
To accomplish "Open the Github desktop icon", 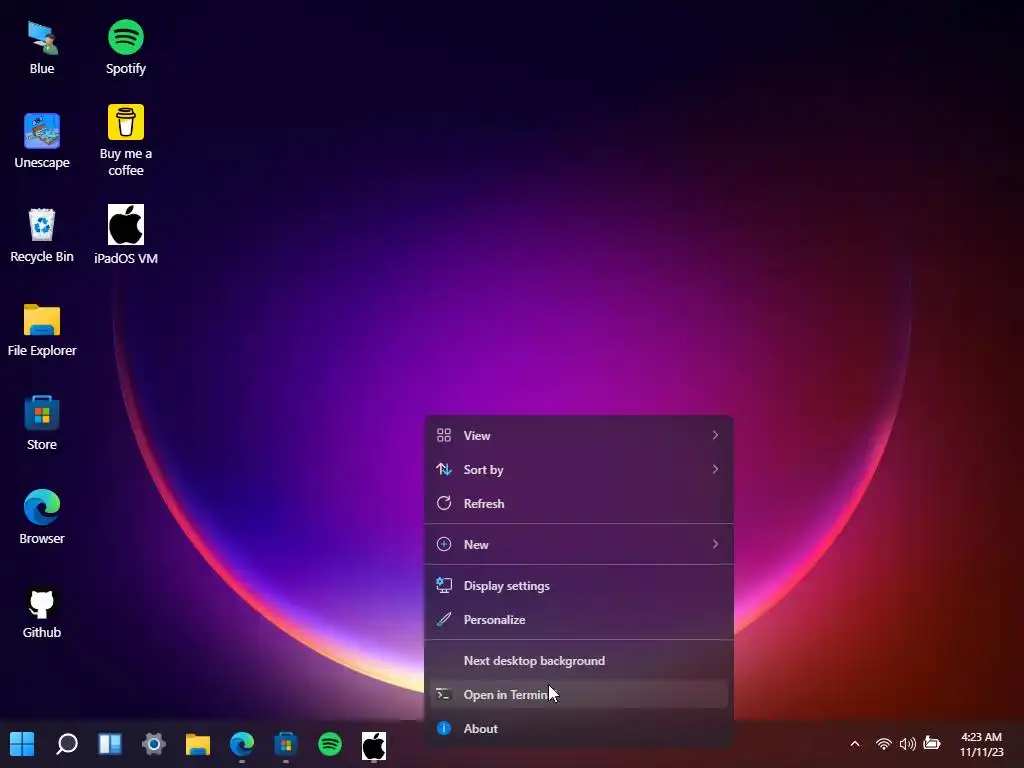I will (42, 611).
